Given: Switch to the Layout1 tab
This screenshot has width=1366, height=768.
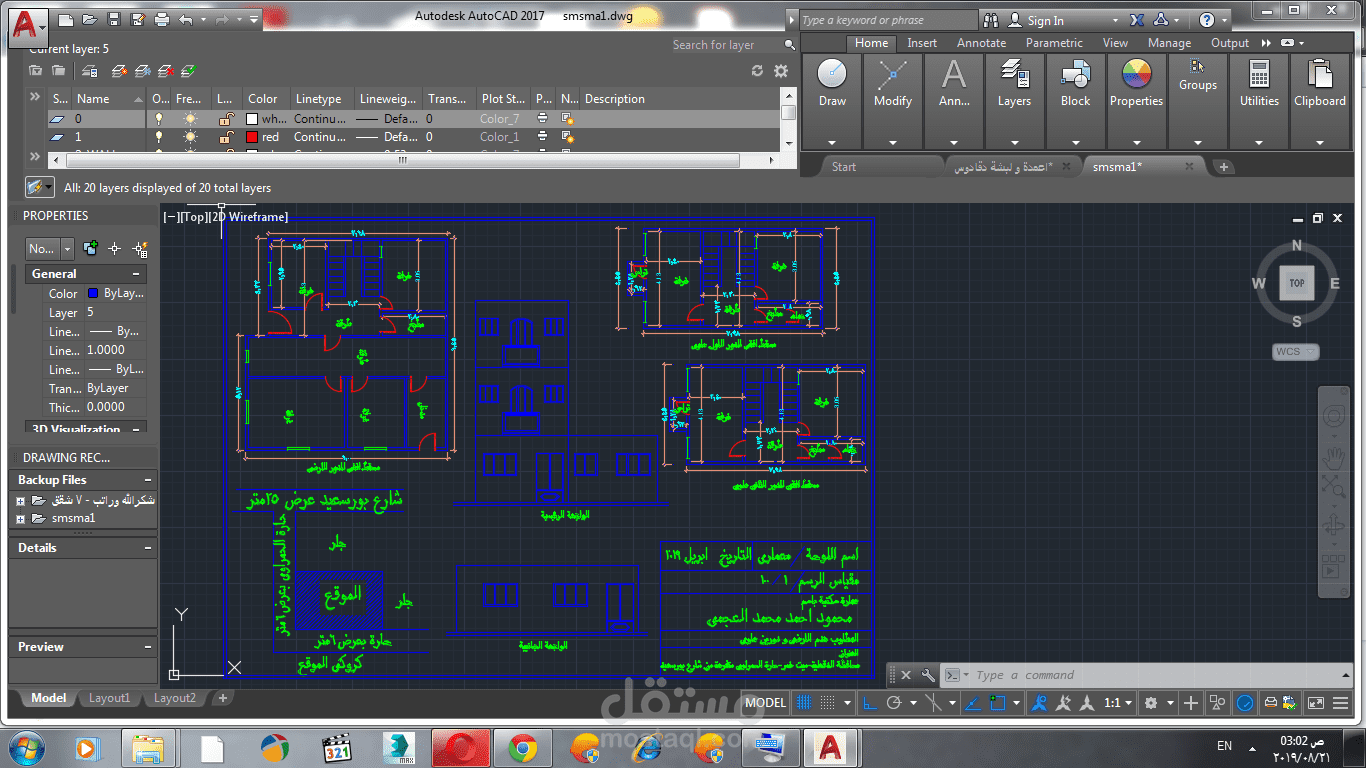Looking at the screenshot, I should click(x=109, y=698).
